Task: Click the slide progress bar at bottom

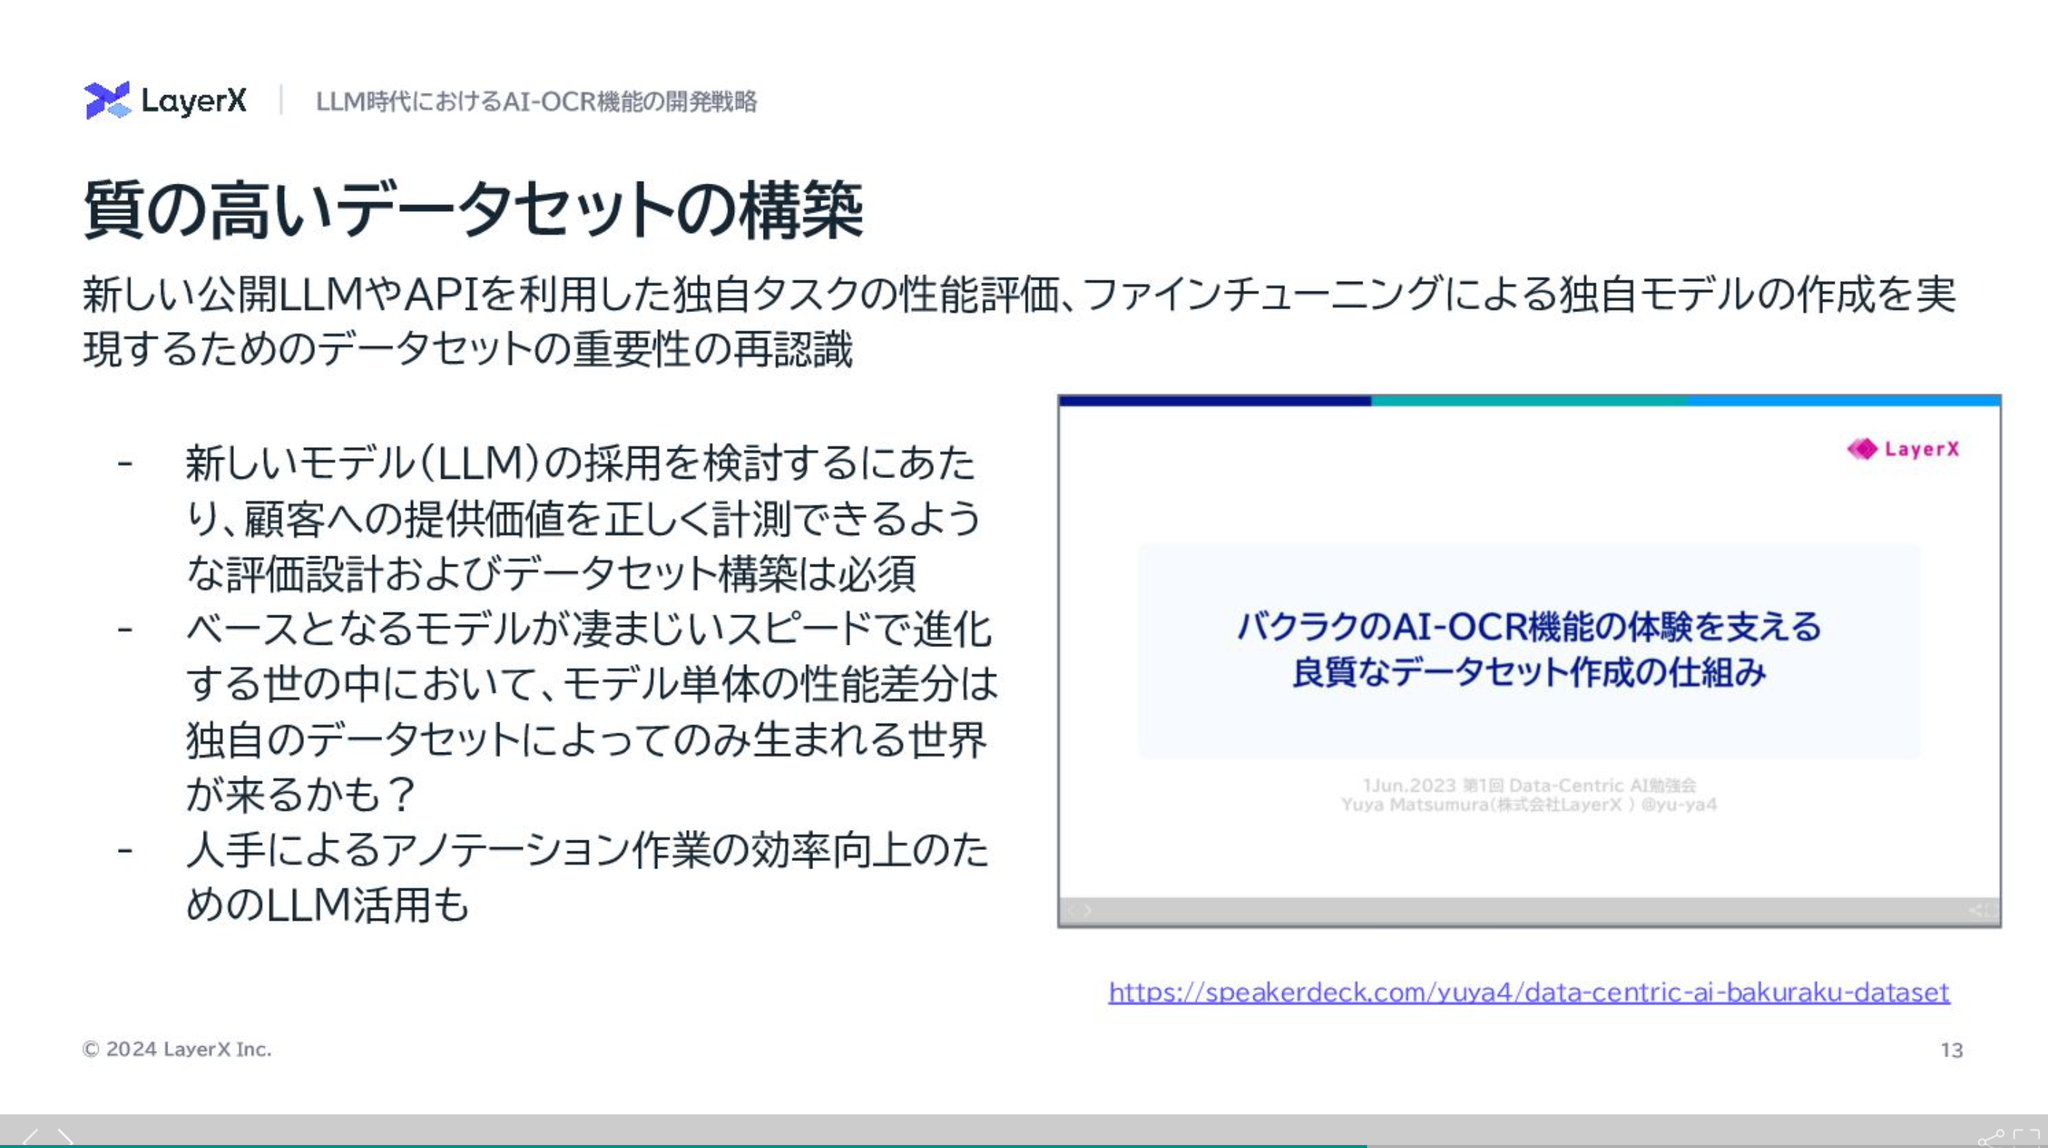Action: point(1024,1145)
